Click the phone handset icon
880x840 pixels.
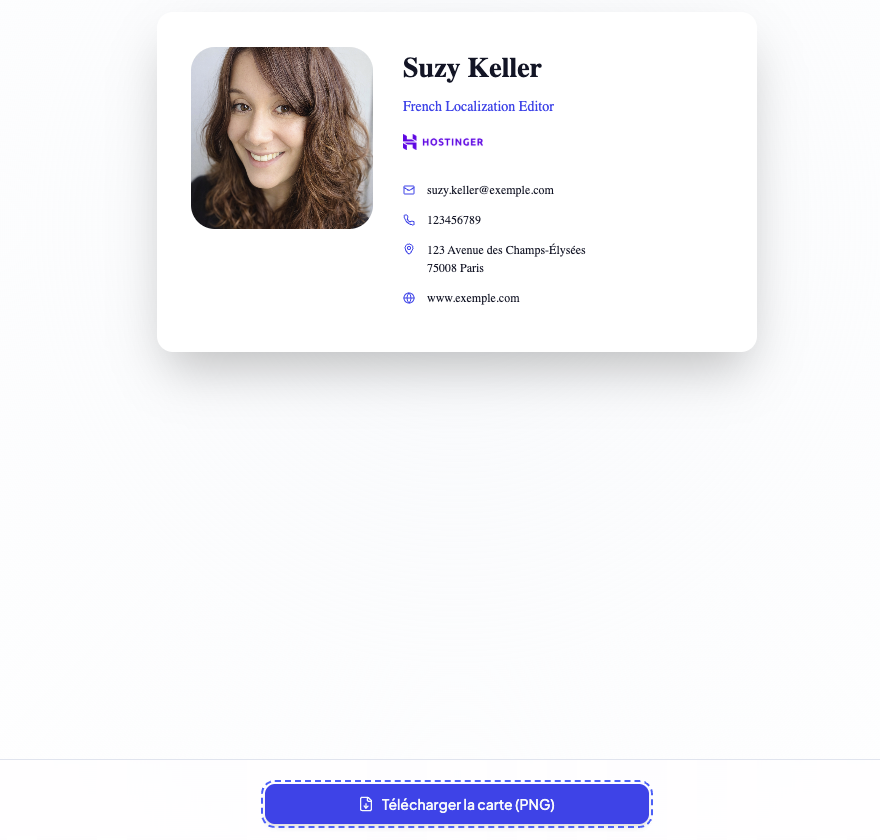click(409, 220)
